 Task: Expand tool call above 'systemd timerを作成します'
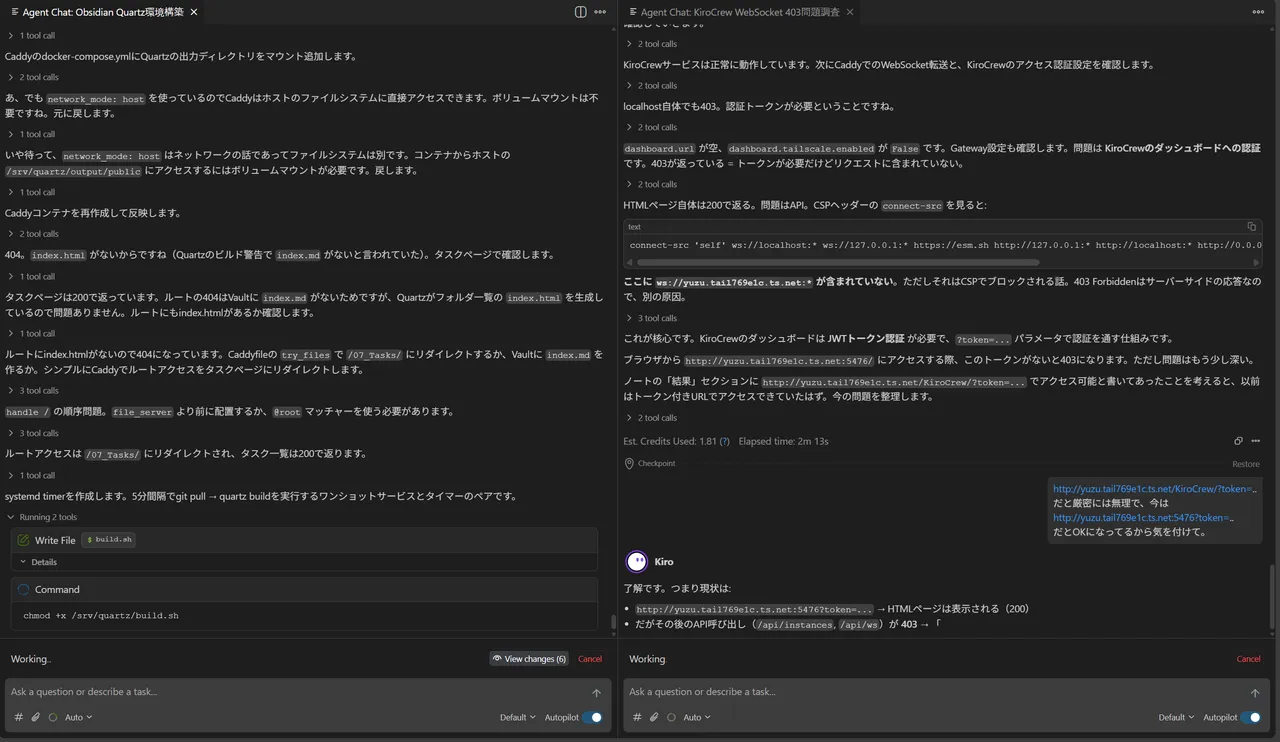32,475
